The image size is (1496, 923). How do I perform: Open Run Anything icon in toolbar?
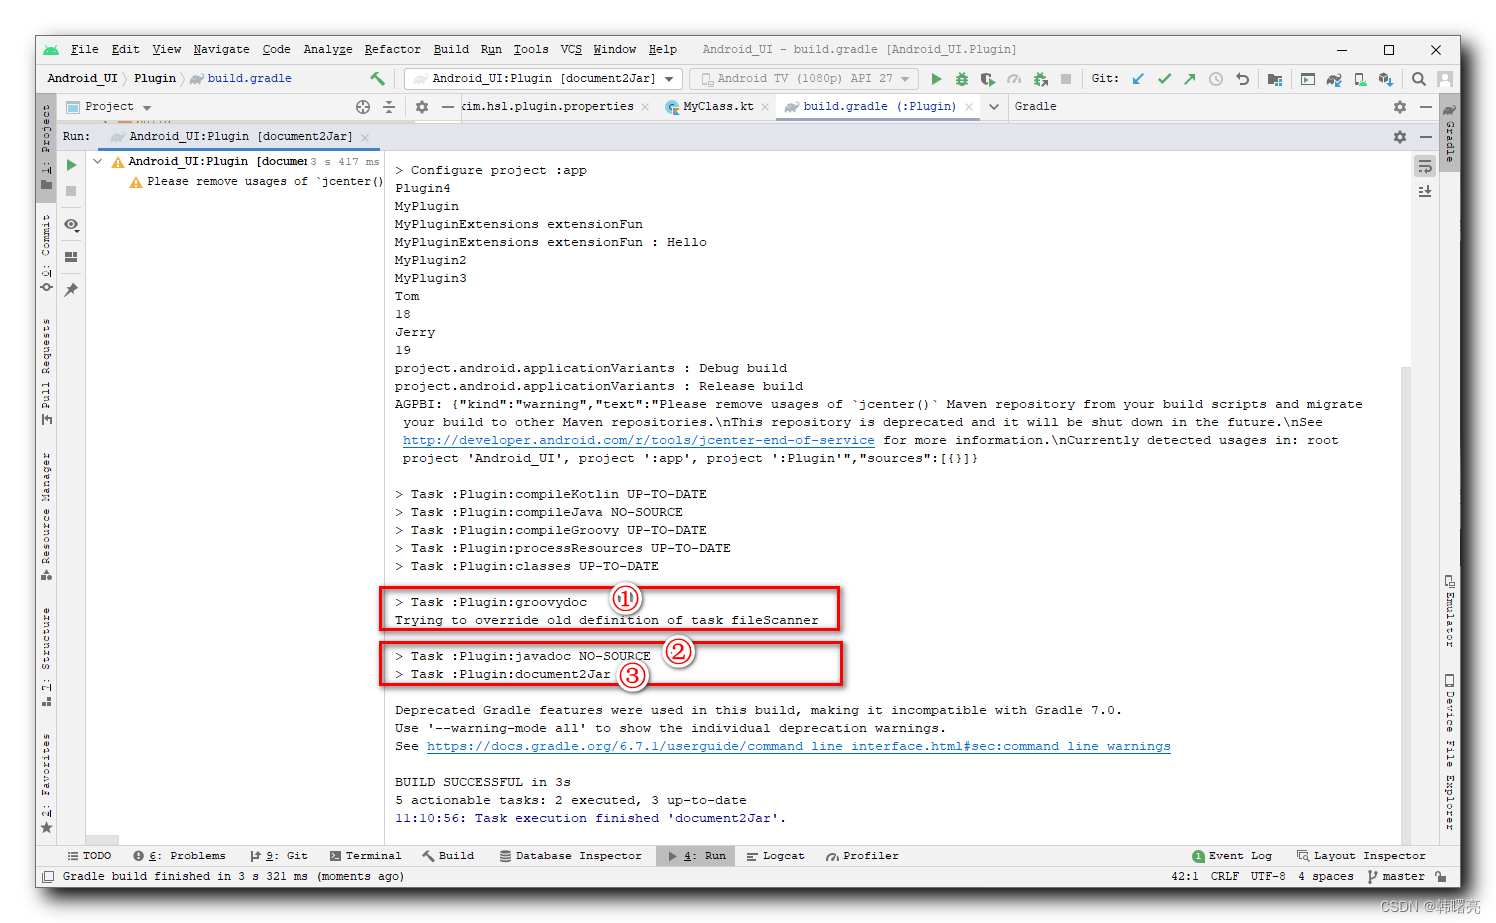pos(1308,78)
